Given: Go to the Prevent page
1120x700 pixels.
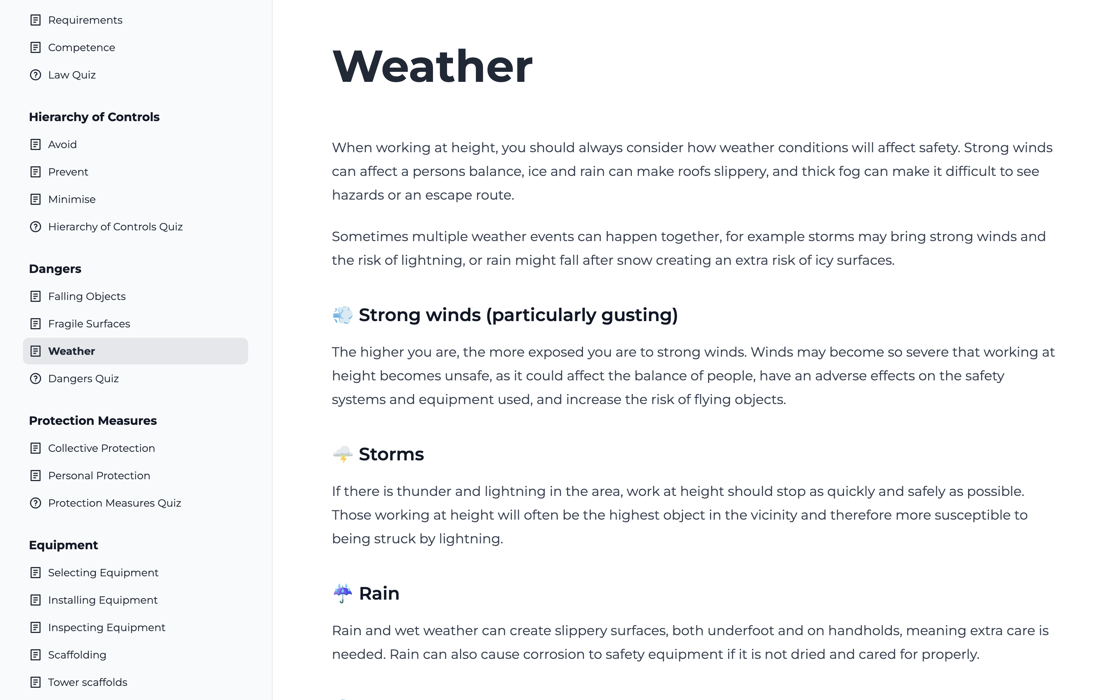Looking at the screenshot, I should pos(68,172).
